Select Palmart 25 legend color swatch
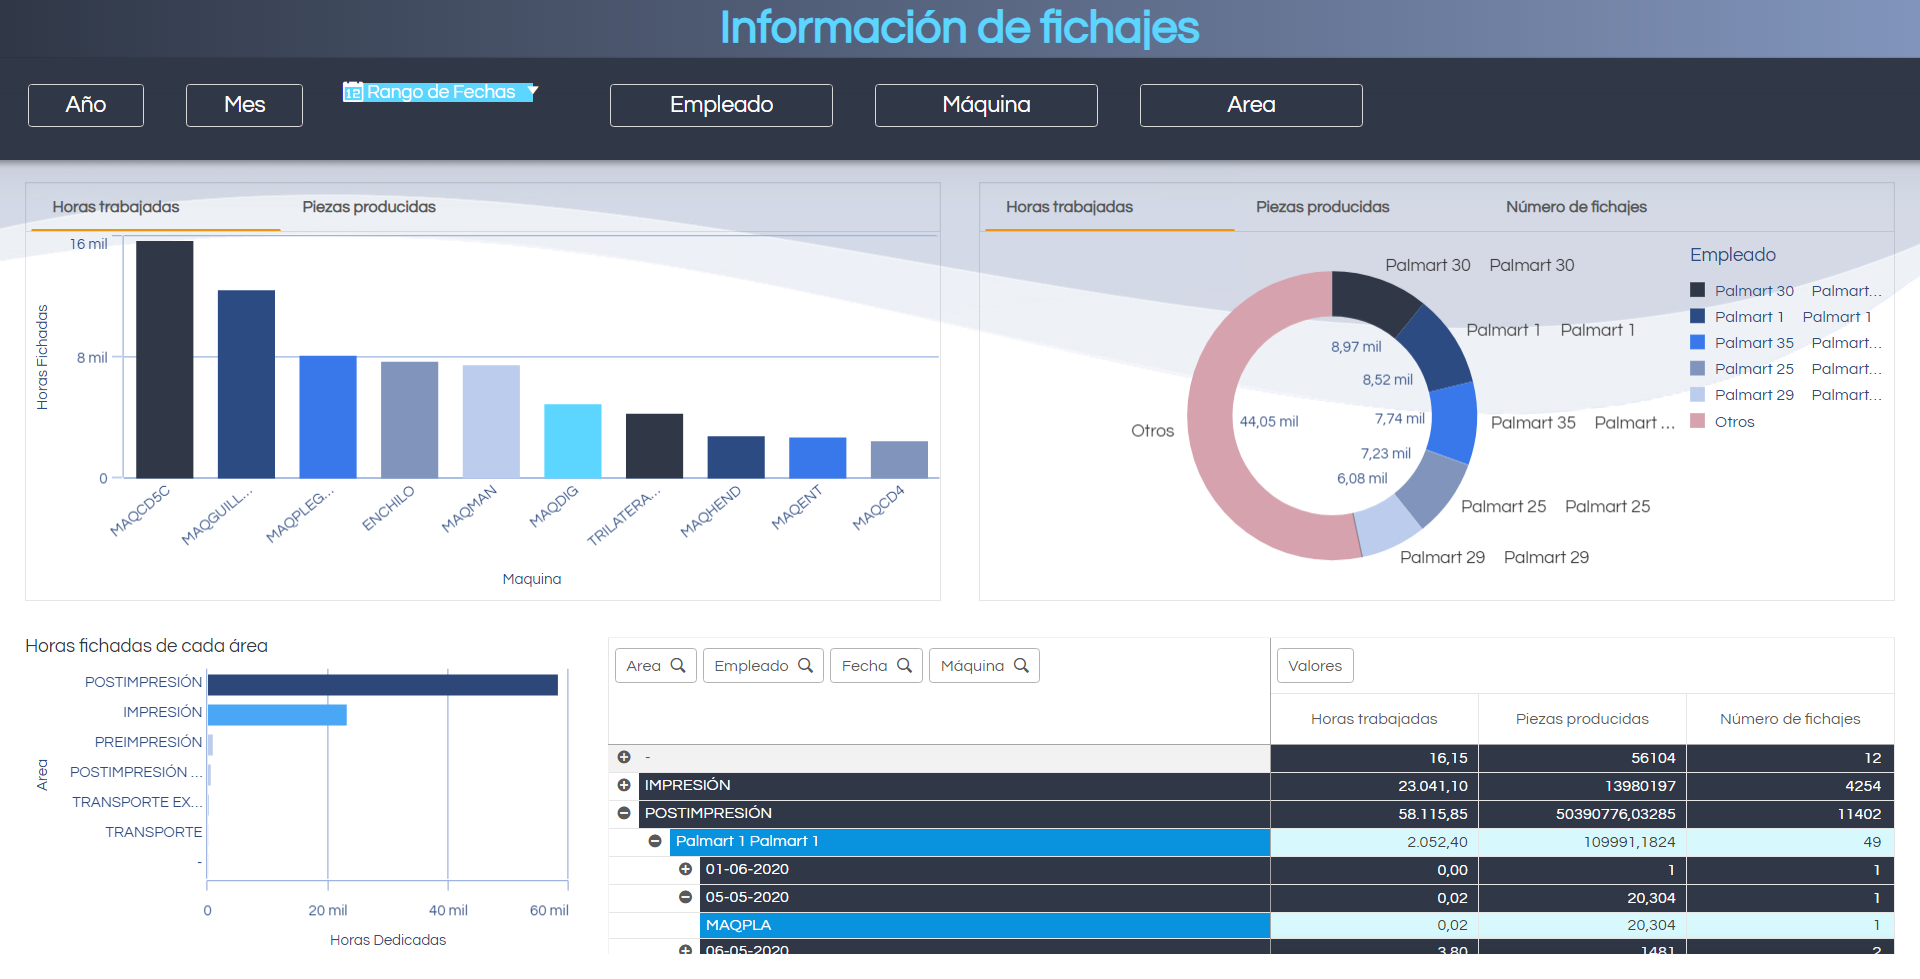This screenshot has height=979, width=1920. pyautogui.click(x=1697, y=368)
